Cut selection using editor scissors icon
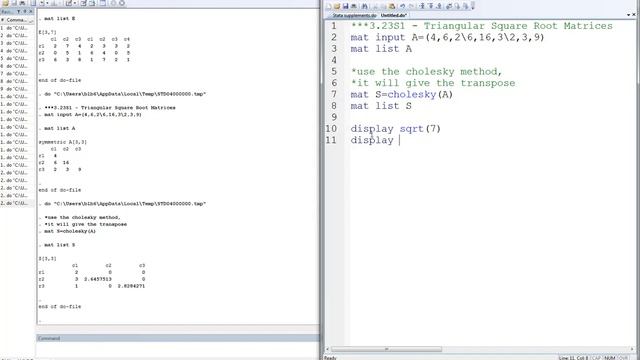Viewport: 640px width, 360px height. click(x=376, y=6)
